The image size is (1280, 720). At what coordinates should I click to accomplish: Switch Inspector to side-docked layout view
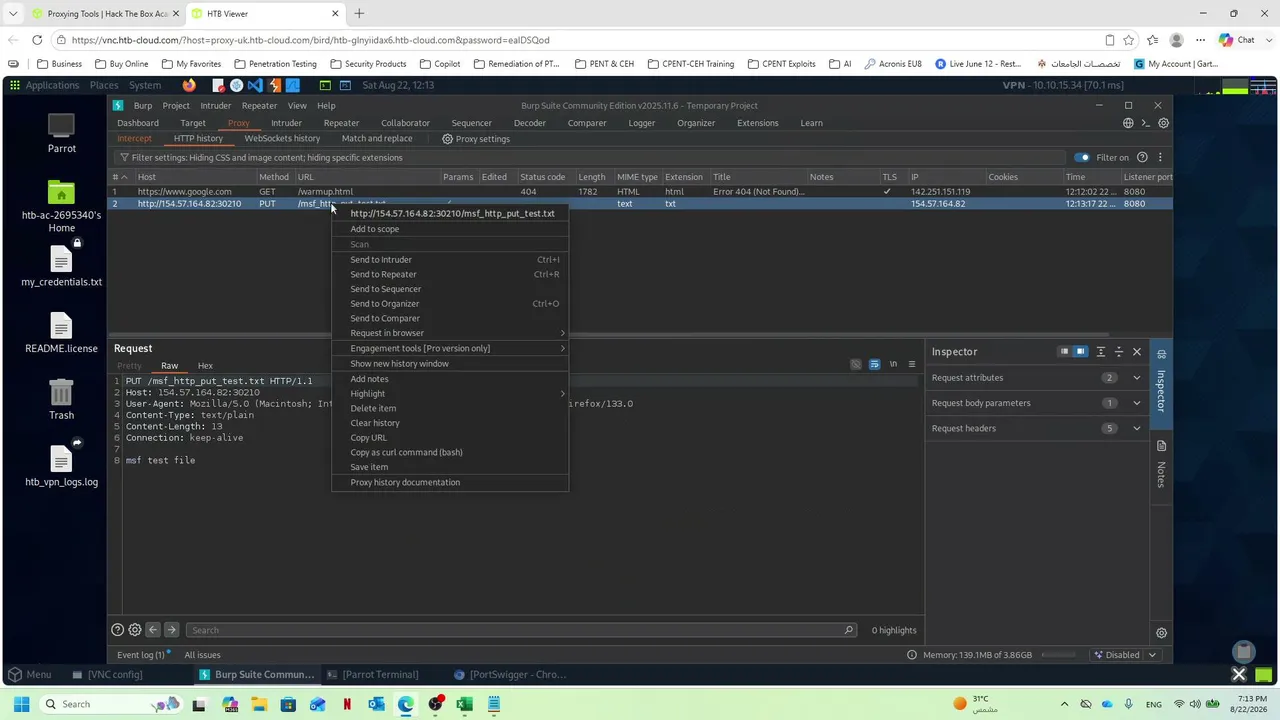click(x=1080, y=352)
